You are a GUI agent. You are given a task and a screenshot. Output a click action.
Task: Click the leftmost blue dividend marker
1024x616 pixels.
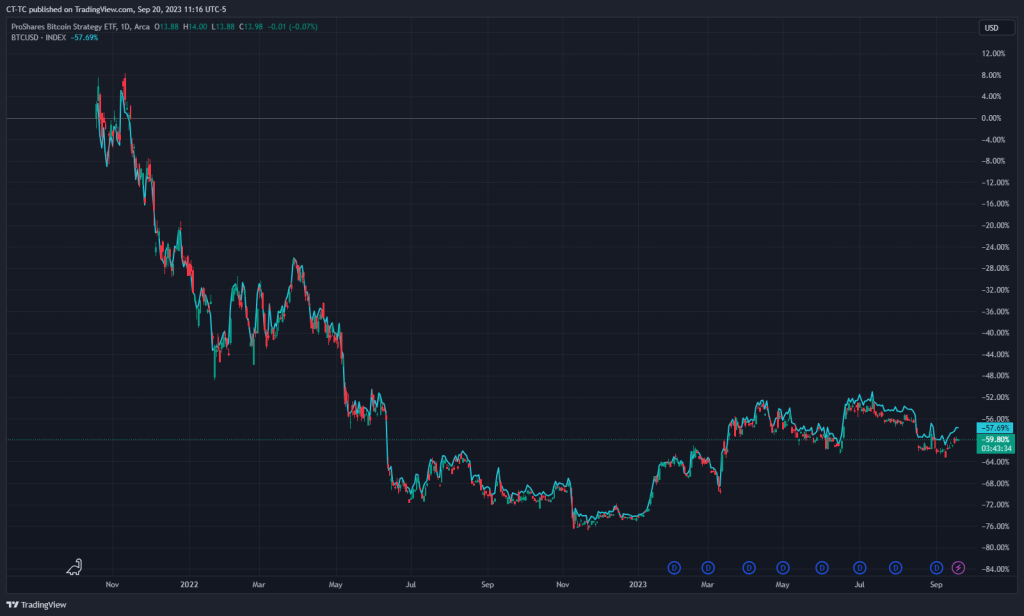click(674, 568)
